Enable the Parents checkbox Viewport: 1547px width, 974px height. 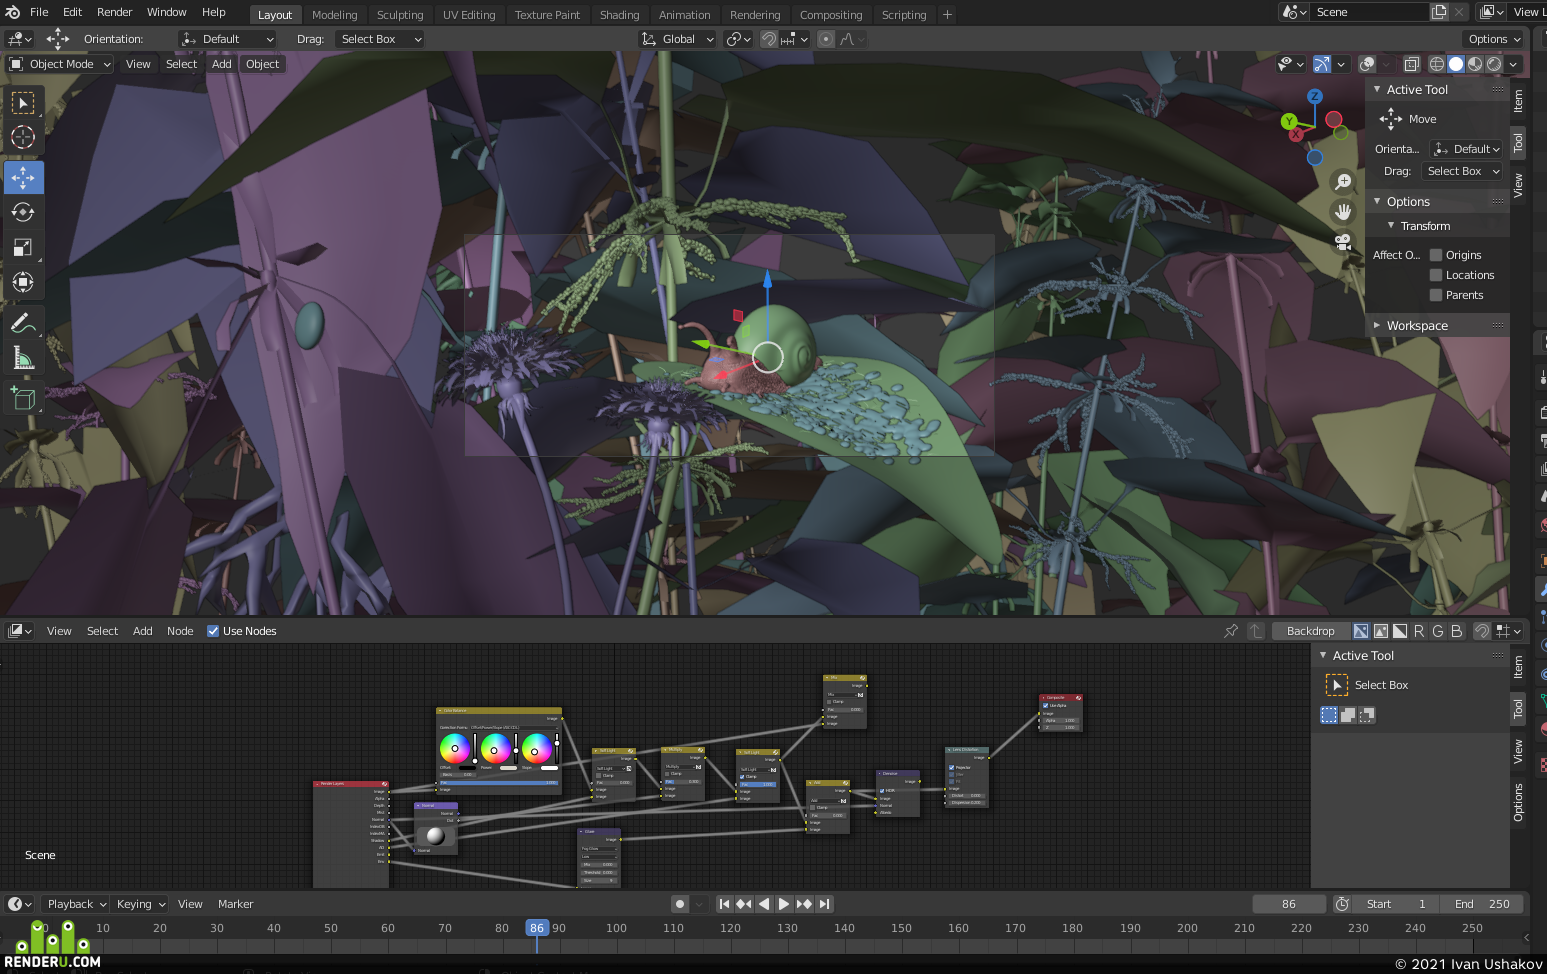point(1436,295)
